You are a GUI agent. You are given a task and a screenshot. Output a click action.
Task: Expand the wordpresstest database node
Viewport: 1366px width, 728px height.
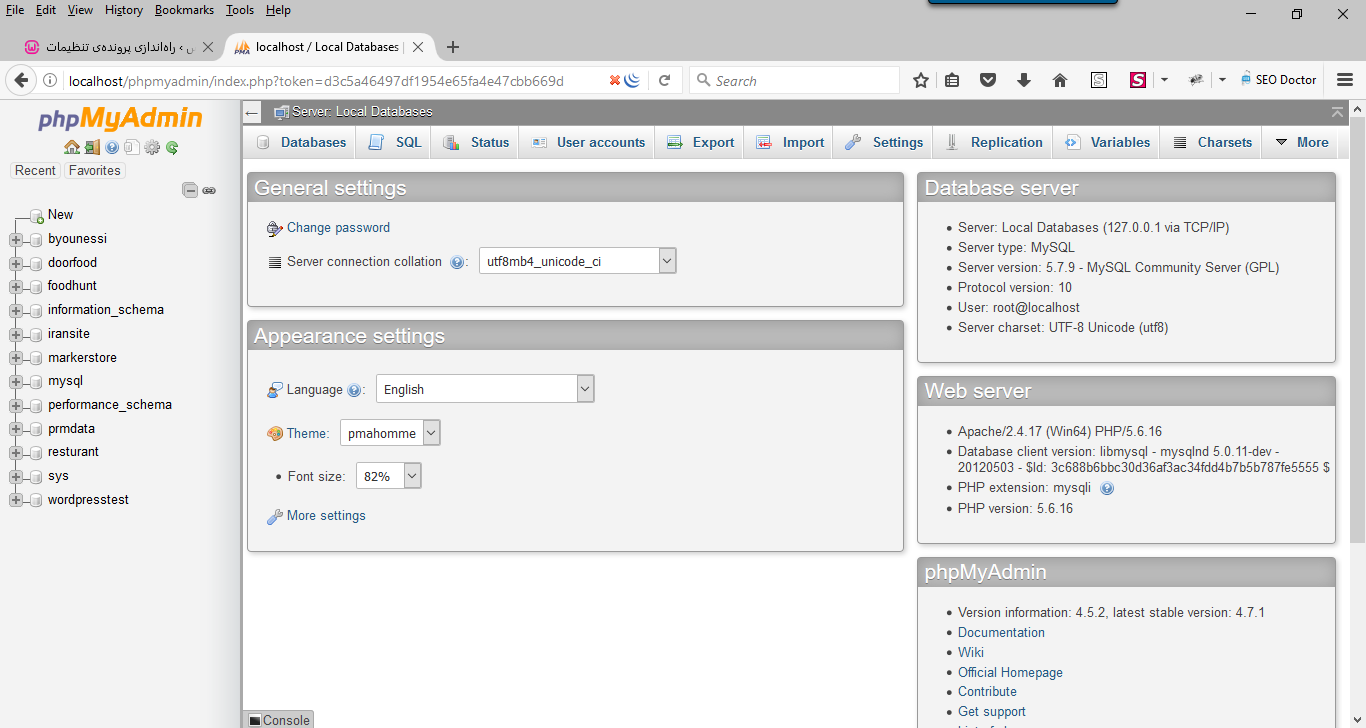(x=16, y=500)
